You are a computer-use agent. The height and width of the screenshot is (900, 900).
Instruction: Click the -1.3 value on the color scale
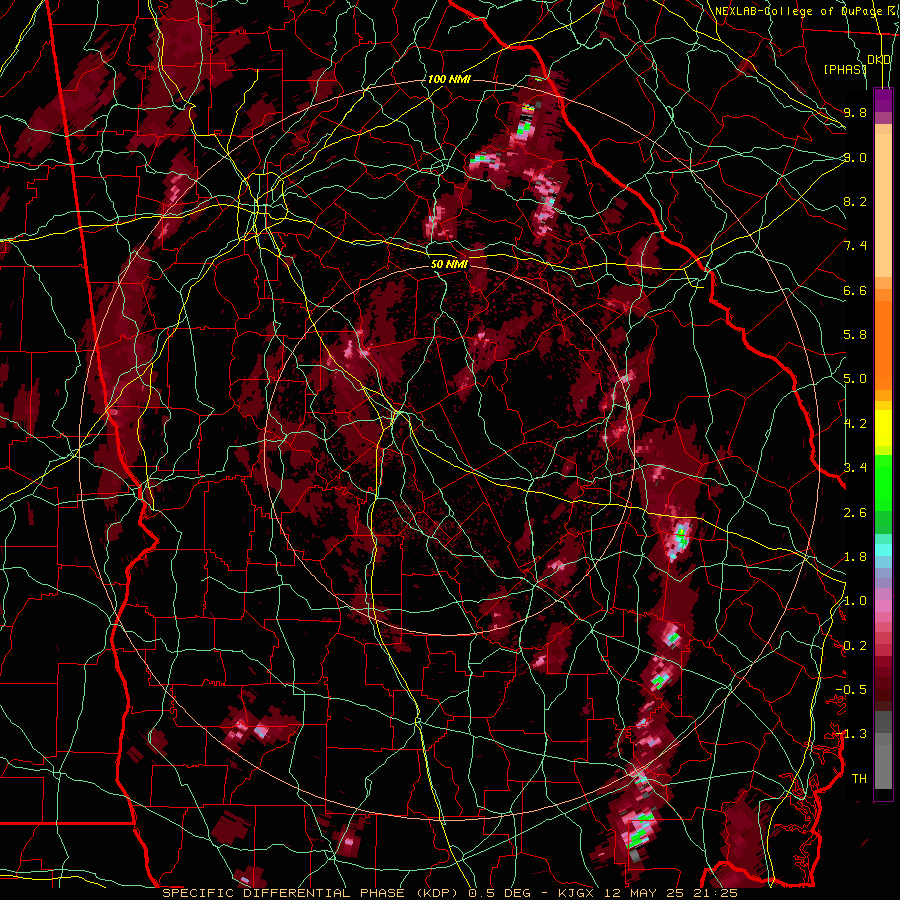[851, 734]
